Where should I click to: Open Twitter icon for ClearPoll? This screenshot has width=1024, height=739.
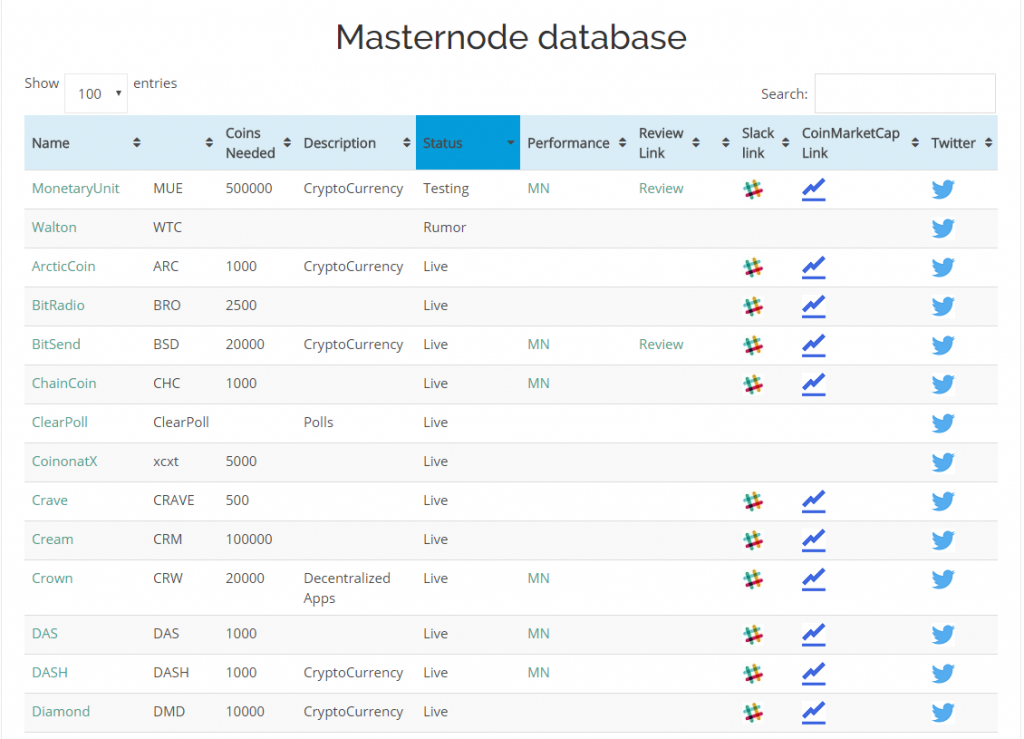(943, 423)
